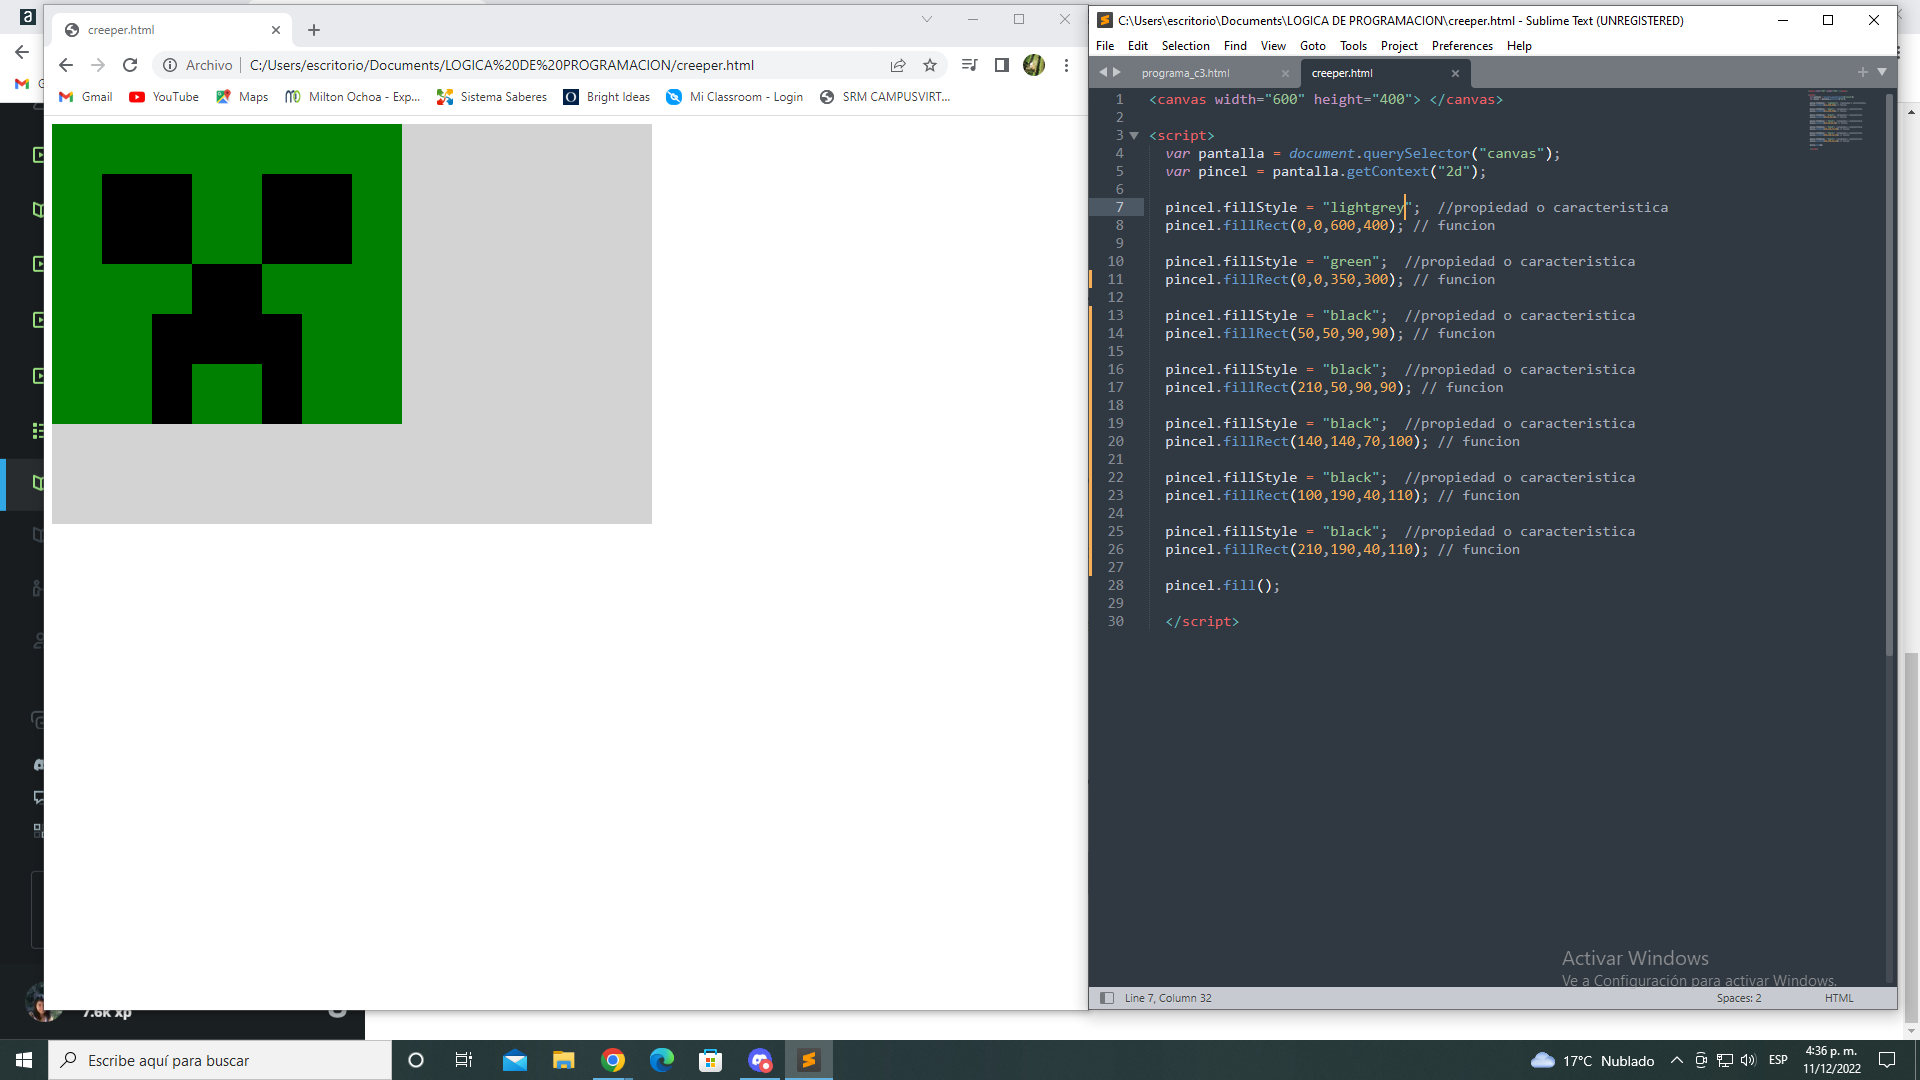Click Chrome forward navigation arrow

click(98, 65)
